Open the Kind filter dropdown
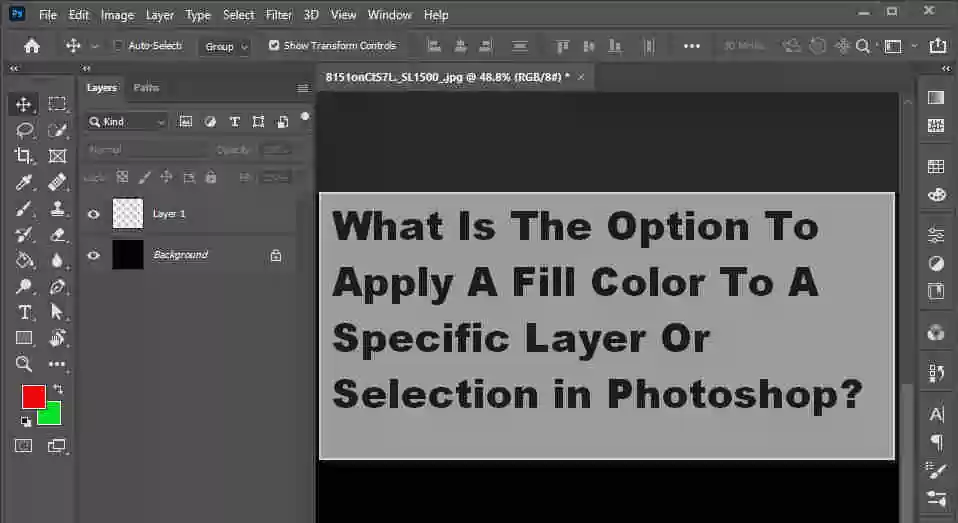This screenshot has height=523, width=958. point(126,122)
